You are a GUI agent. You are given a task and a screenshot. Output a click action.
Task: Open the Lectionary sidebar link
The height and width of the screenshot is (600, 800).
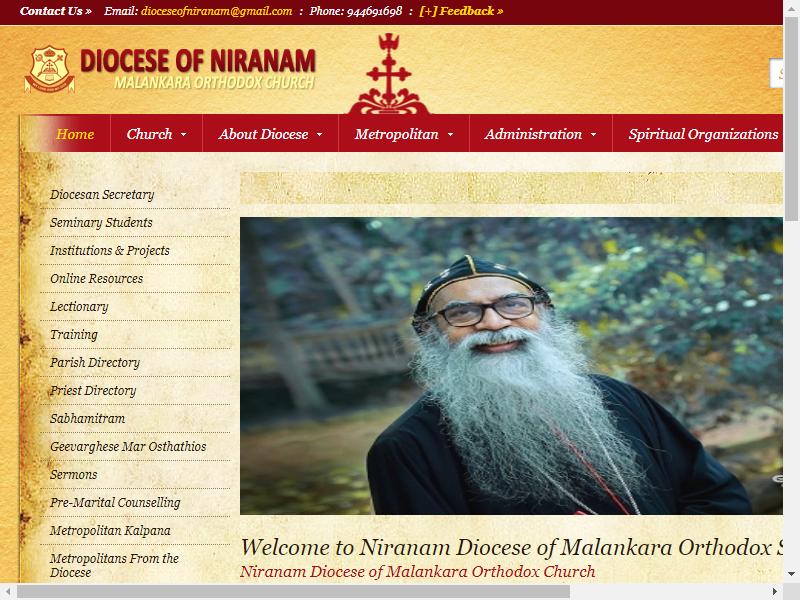[79, 307]
